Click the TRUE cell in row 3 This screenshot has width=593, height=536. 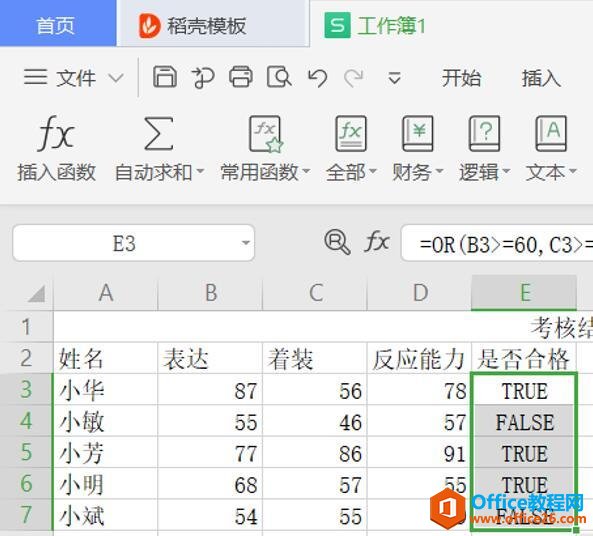click(x=524, y=390)
